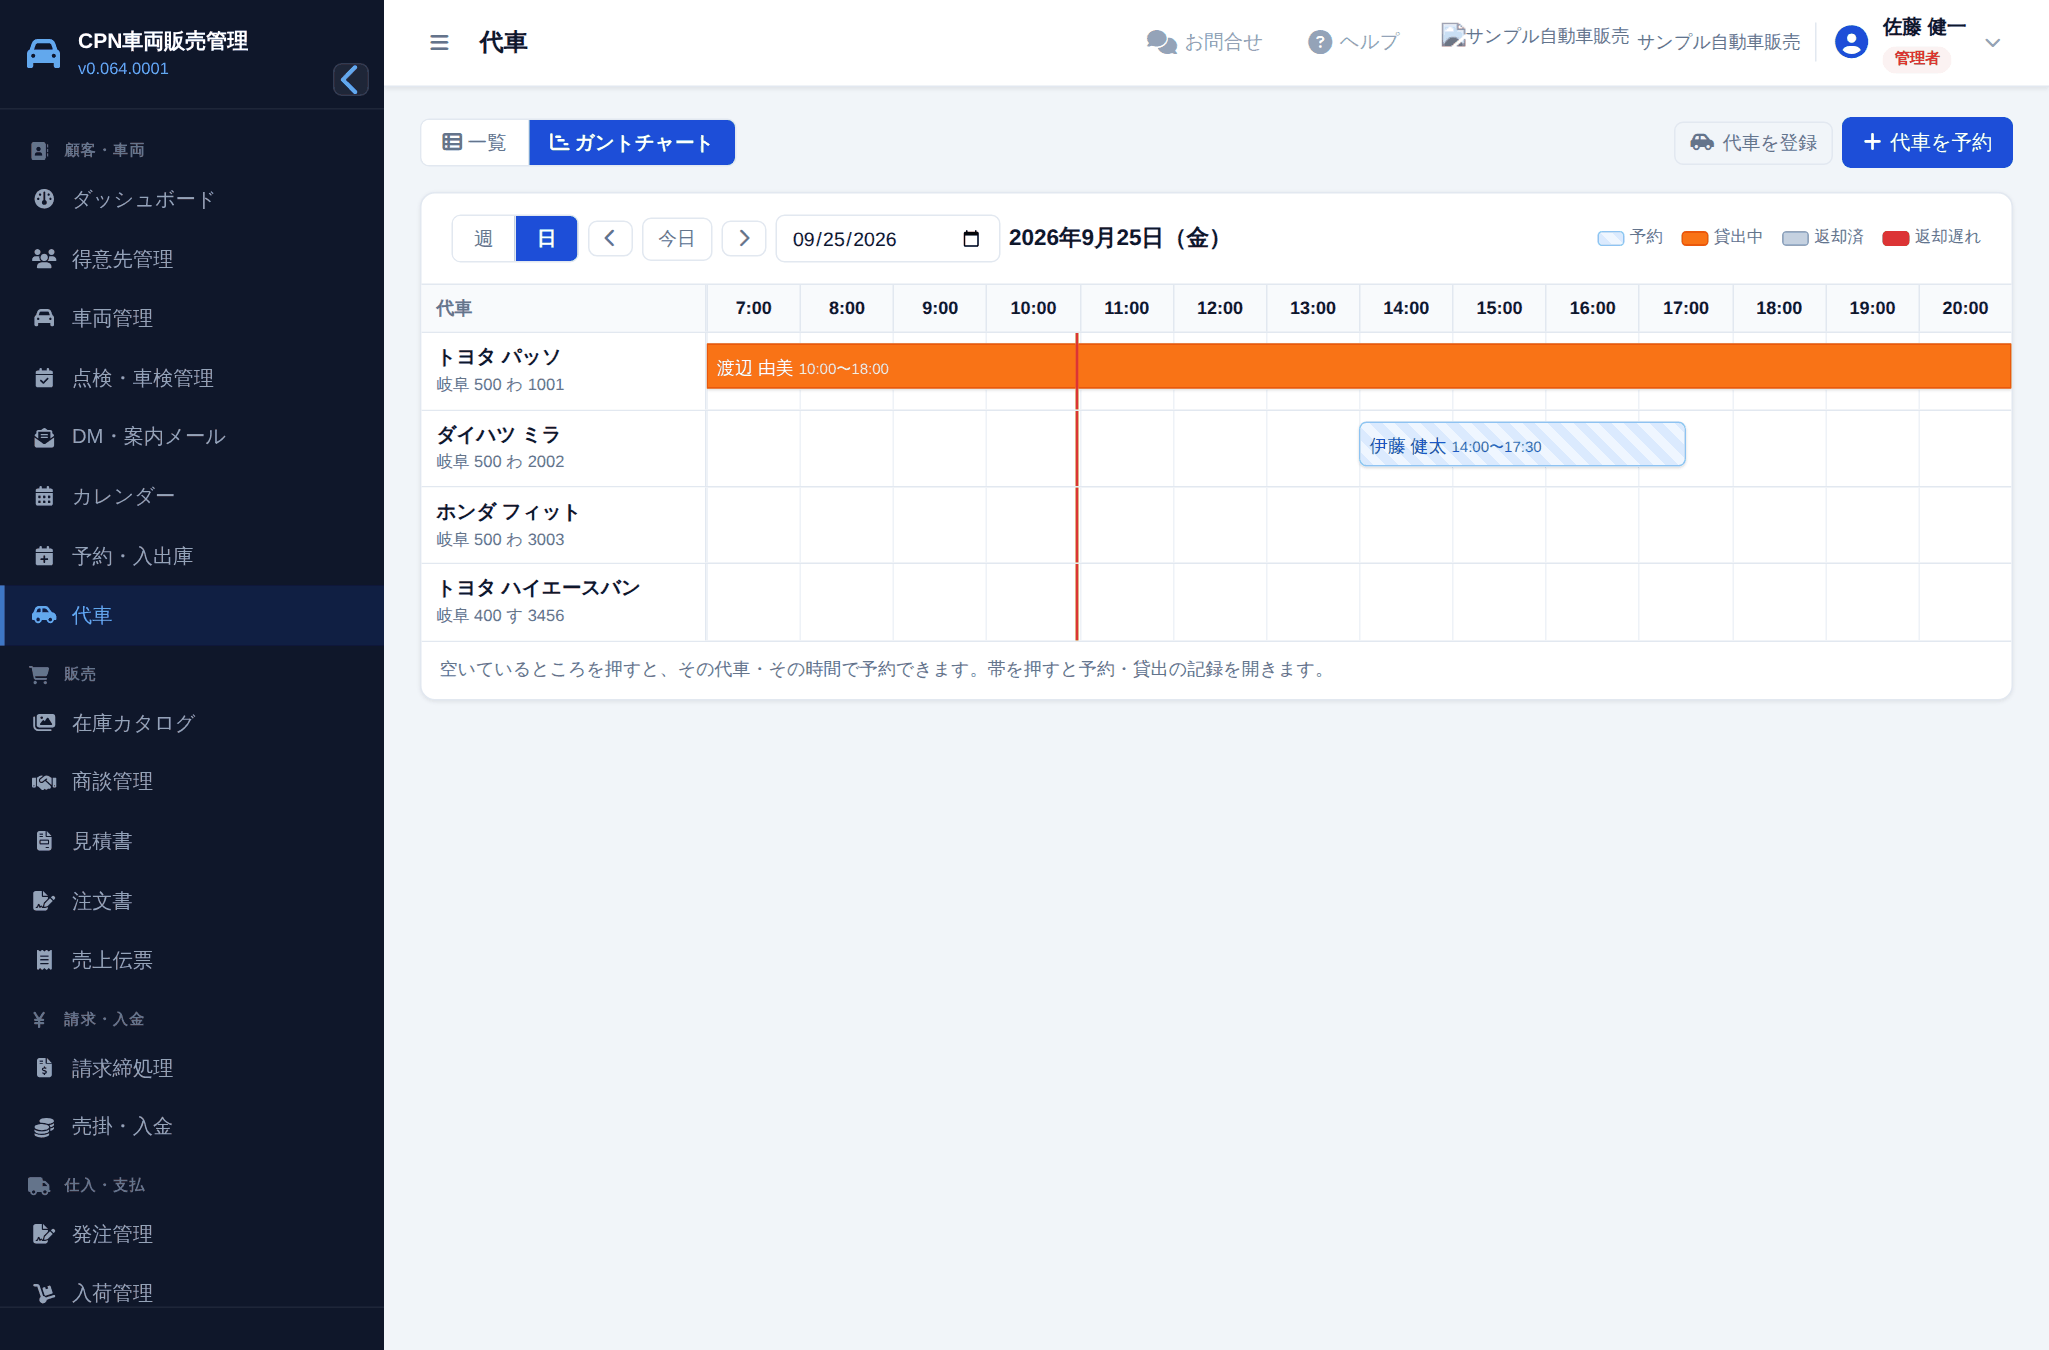Select the ガントチャート tab
Viewport: 2049px width, 1350px height.
pyautogui.click(x=632, y=142)
